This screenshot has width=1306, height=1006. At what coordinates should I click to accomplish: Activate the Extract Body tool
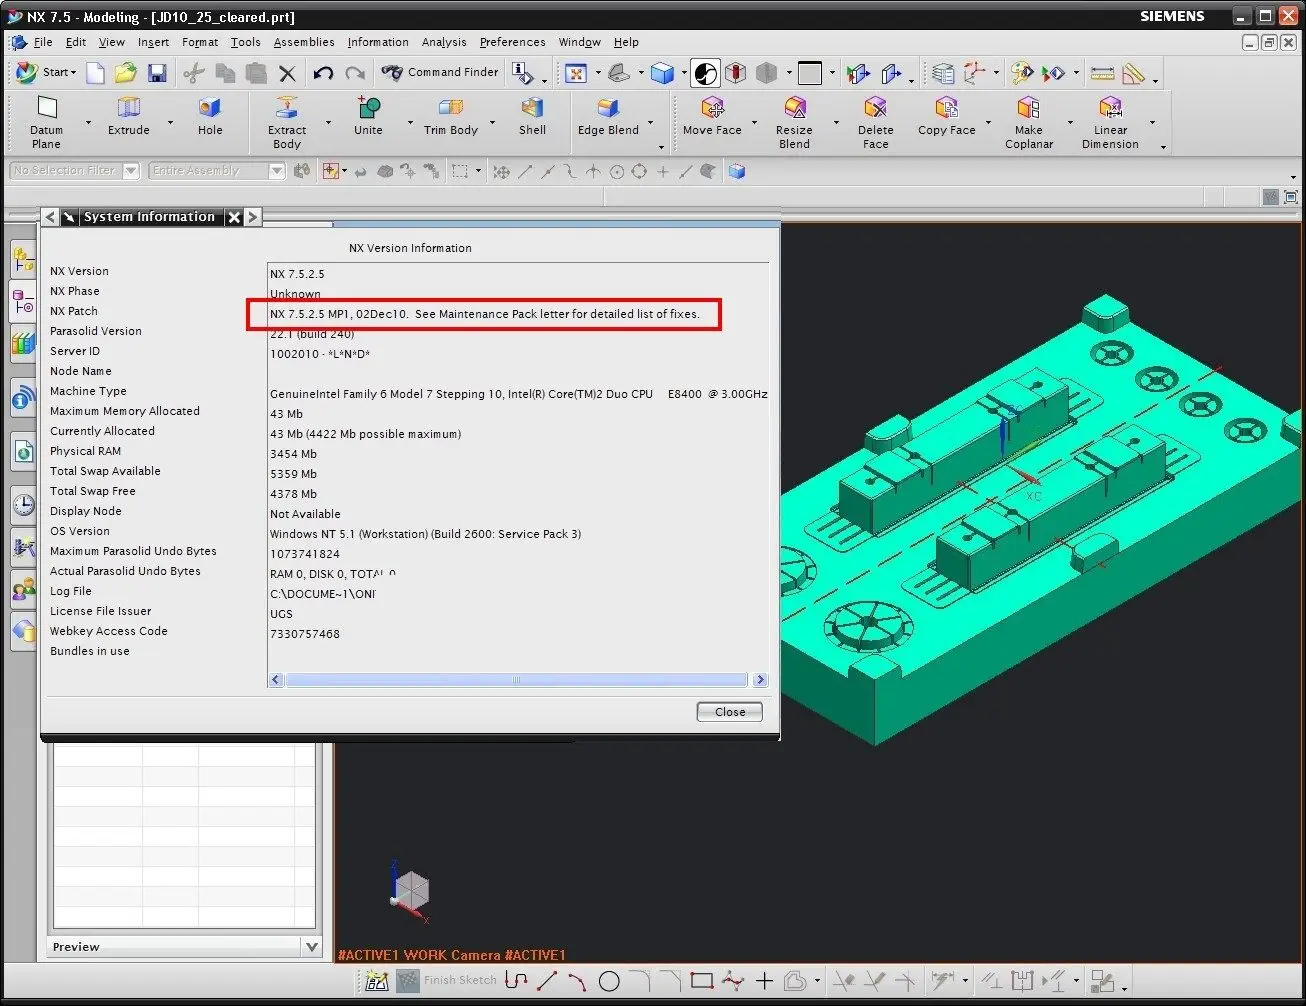pyautogui.click(x=287, y=123)
